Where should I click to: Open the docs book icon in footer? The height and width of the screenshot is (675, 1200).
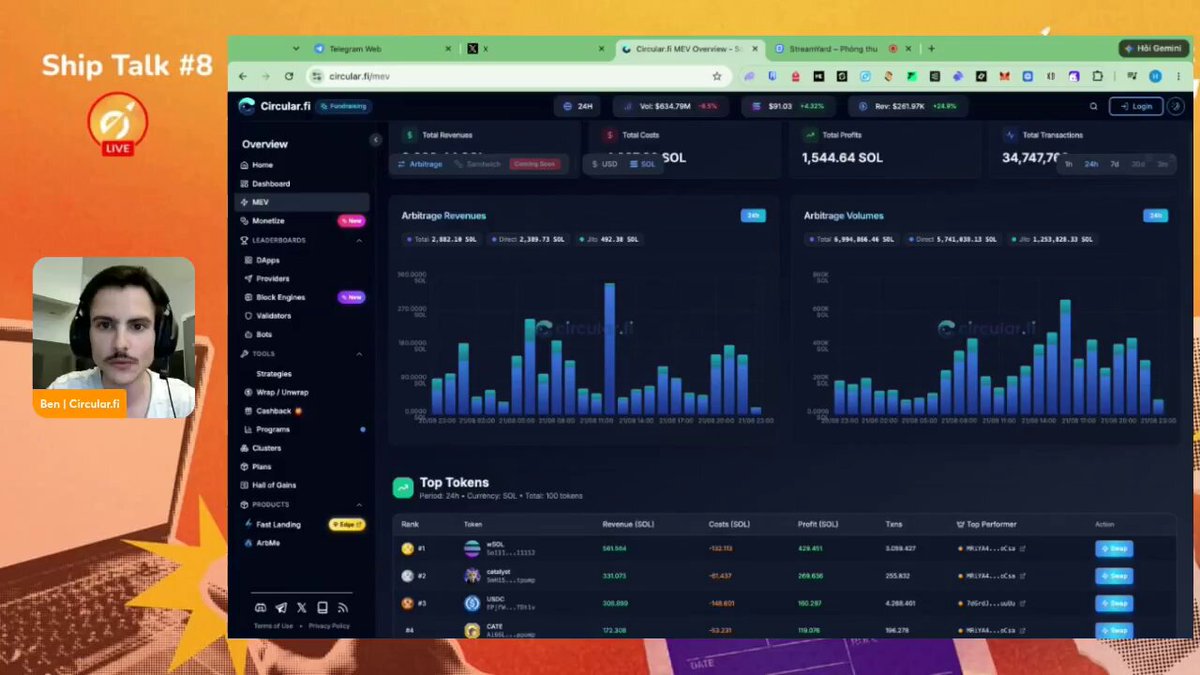(322, 607)
